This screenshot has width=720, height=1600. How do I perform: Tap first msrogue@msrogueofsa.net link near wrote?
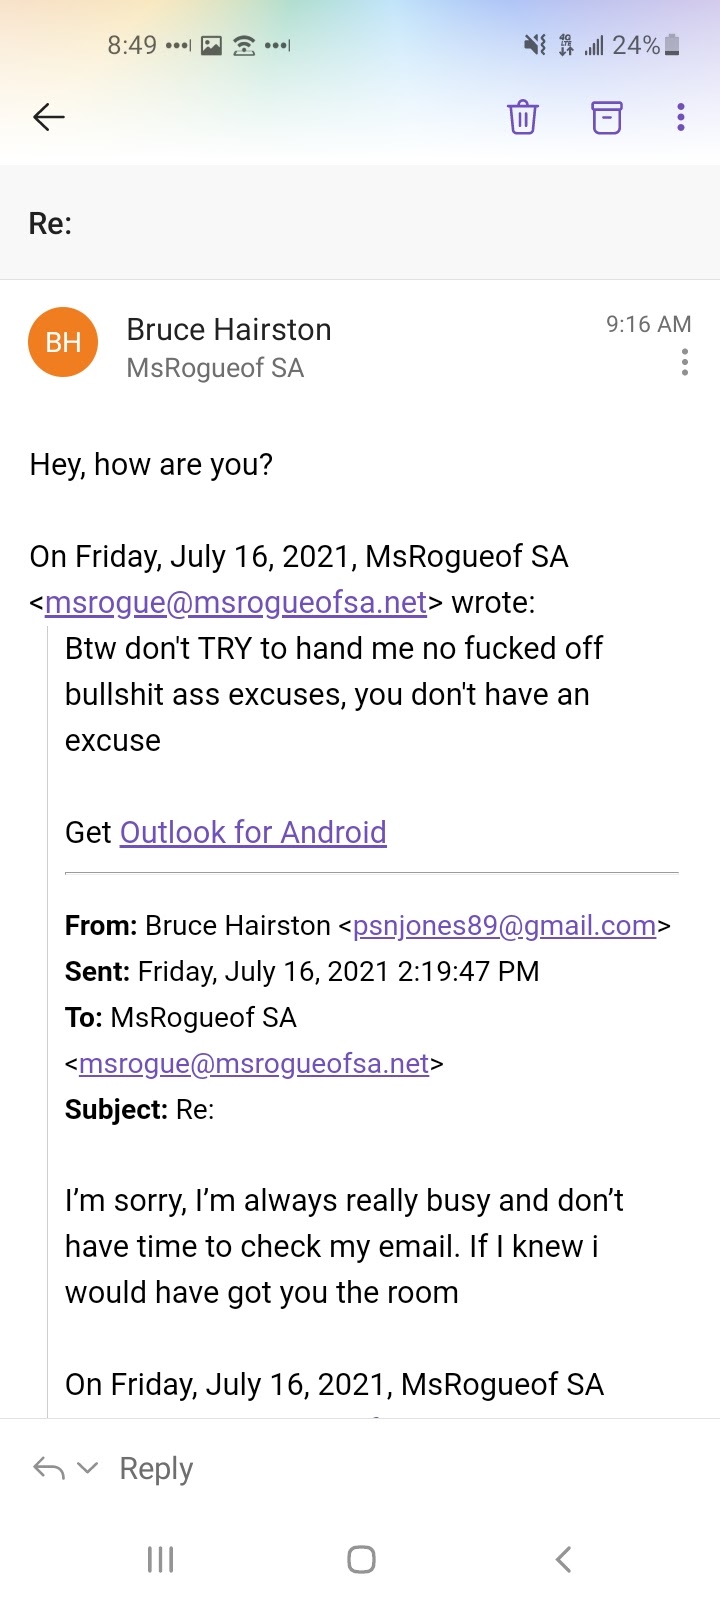click(236, 603)
